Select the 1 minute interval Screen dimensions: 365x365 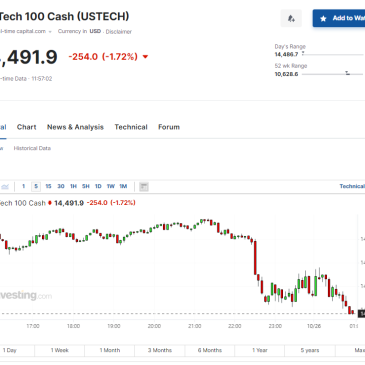click(23, 186)
